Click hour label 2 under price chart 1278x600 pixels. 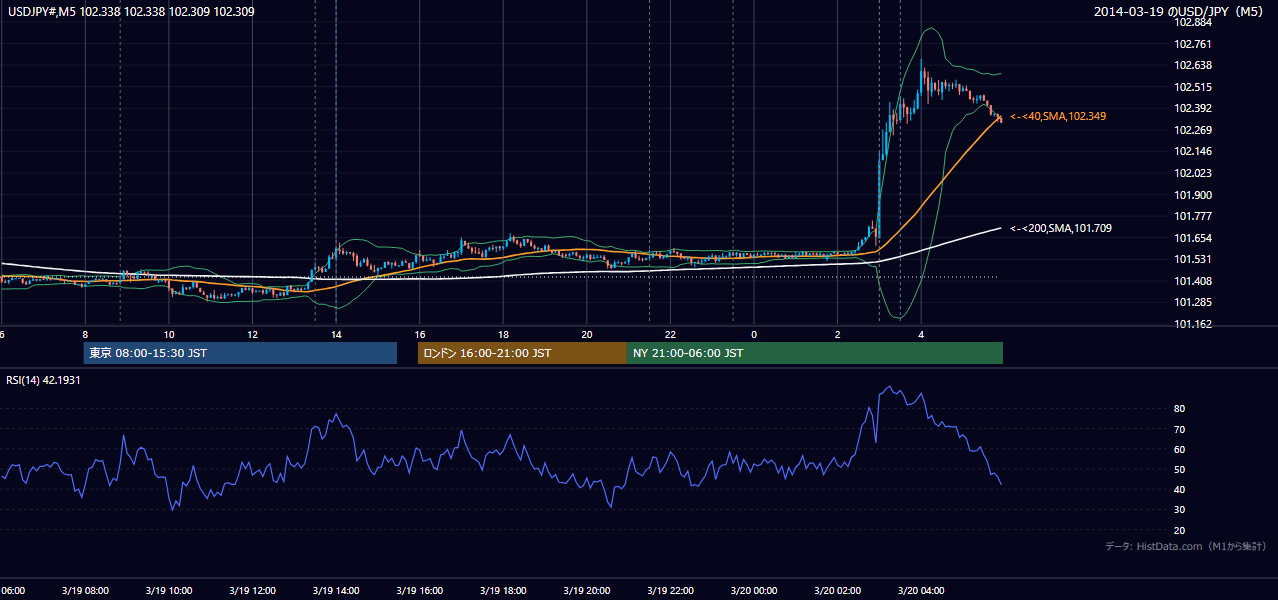click(x=838, y=334)
